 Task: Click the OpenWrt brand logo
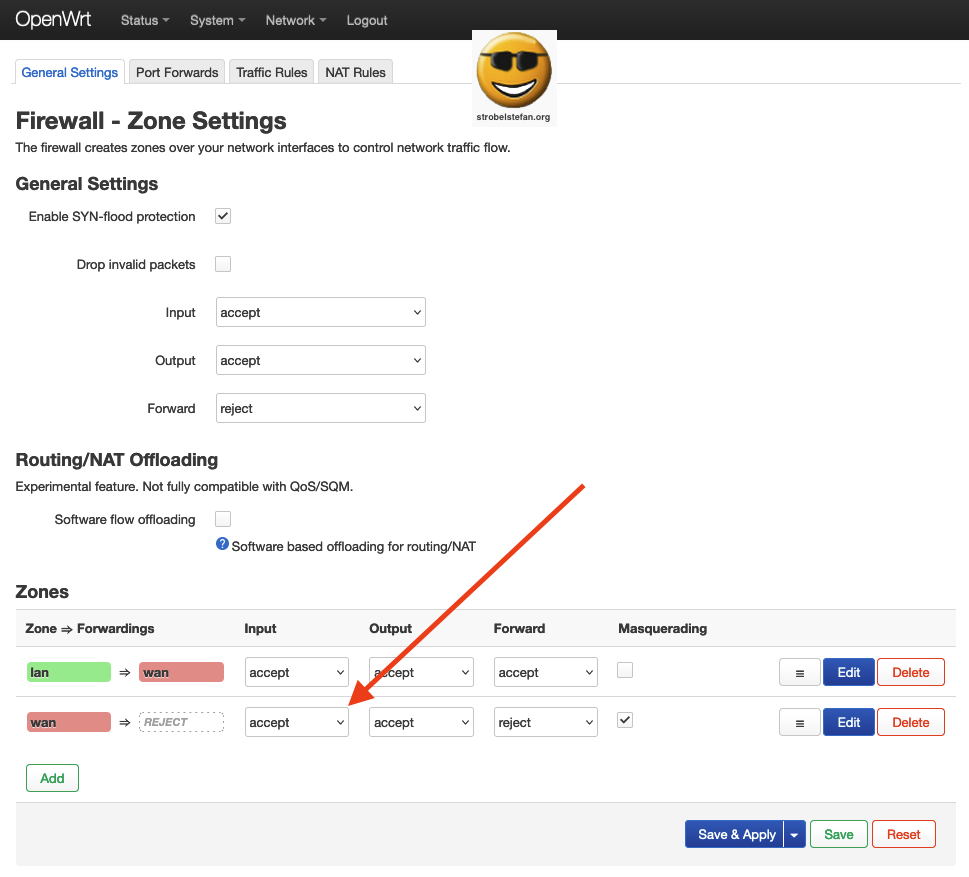(52, 20)
